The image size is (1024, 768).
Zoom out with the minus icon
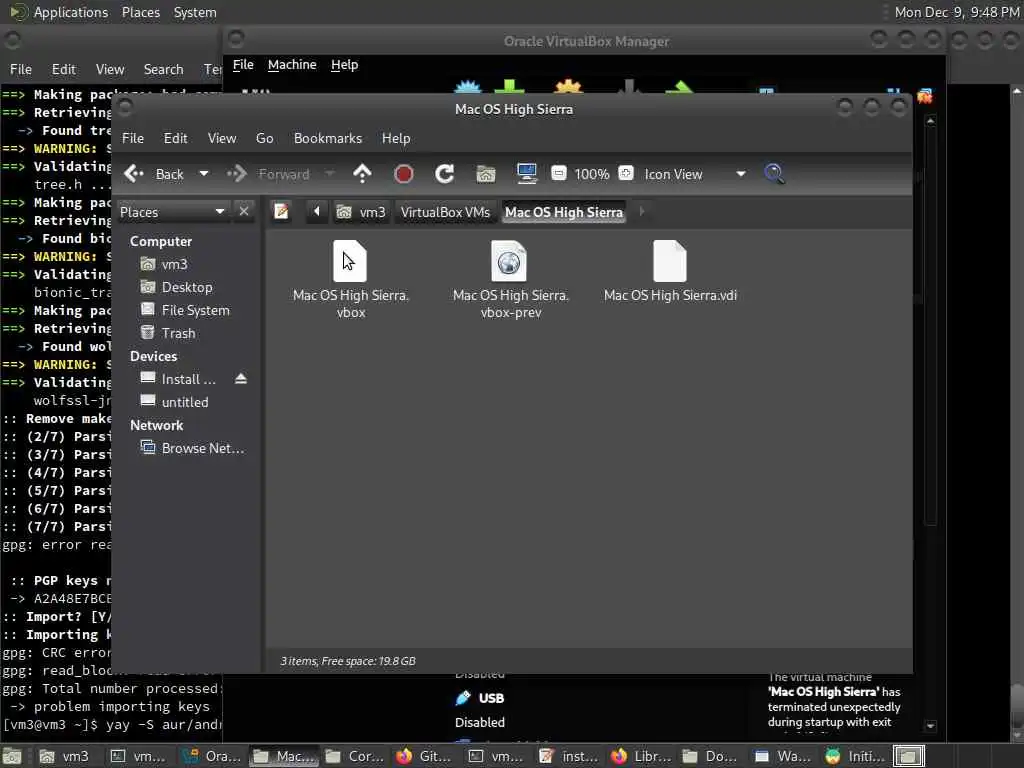tap(558, 174)
